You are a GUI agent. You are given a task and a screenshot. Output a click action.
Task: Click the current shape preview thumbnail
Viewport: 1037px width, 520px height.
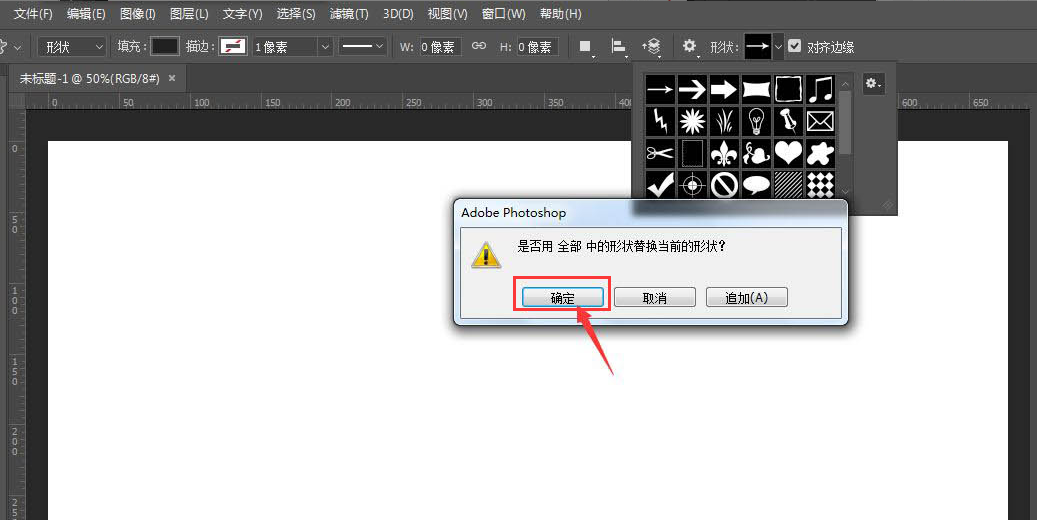(x=758, y=46)
